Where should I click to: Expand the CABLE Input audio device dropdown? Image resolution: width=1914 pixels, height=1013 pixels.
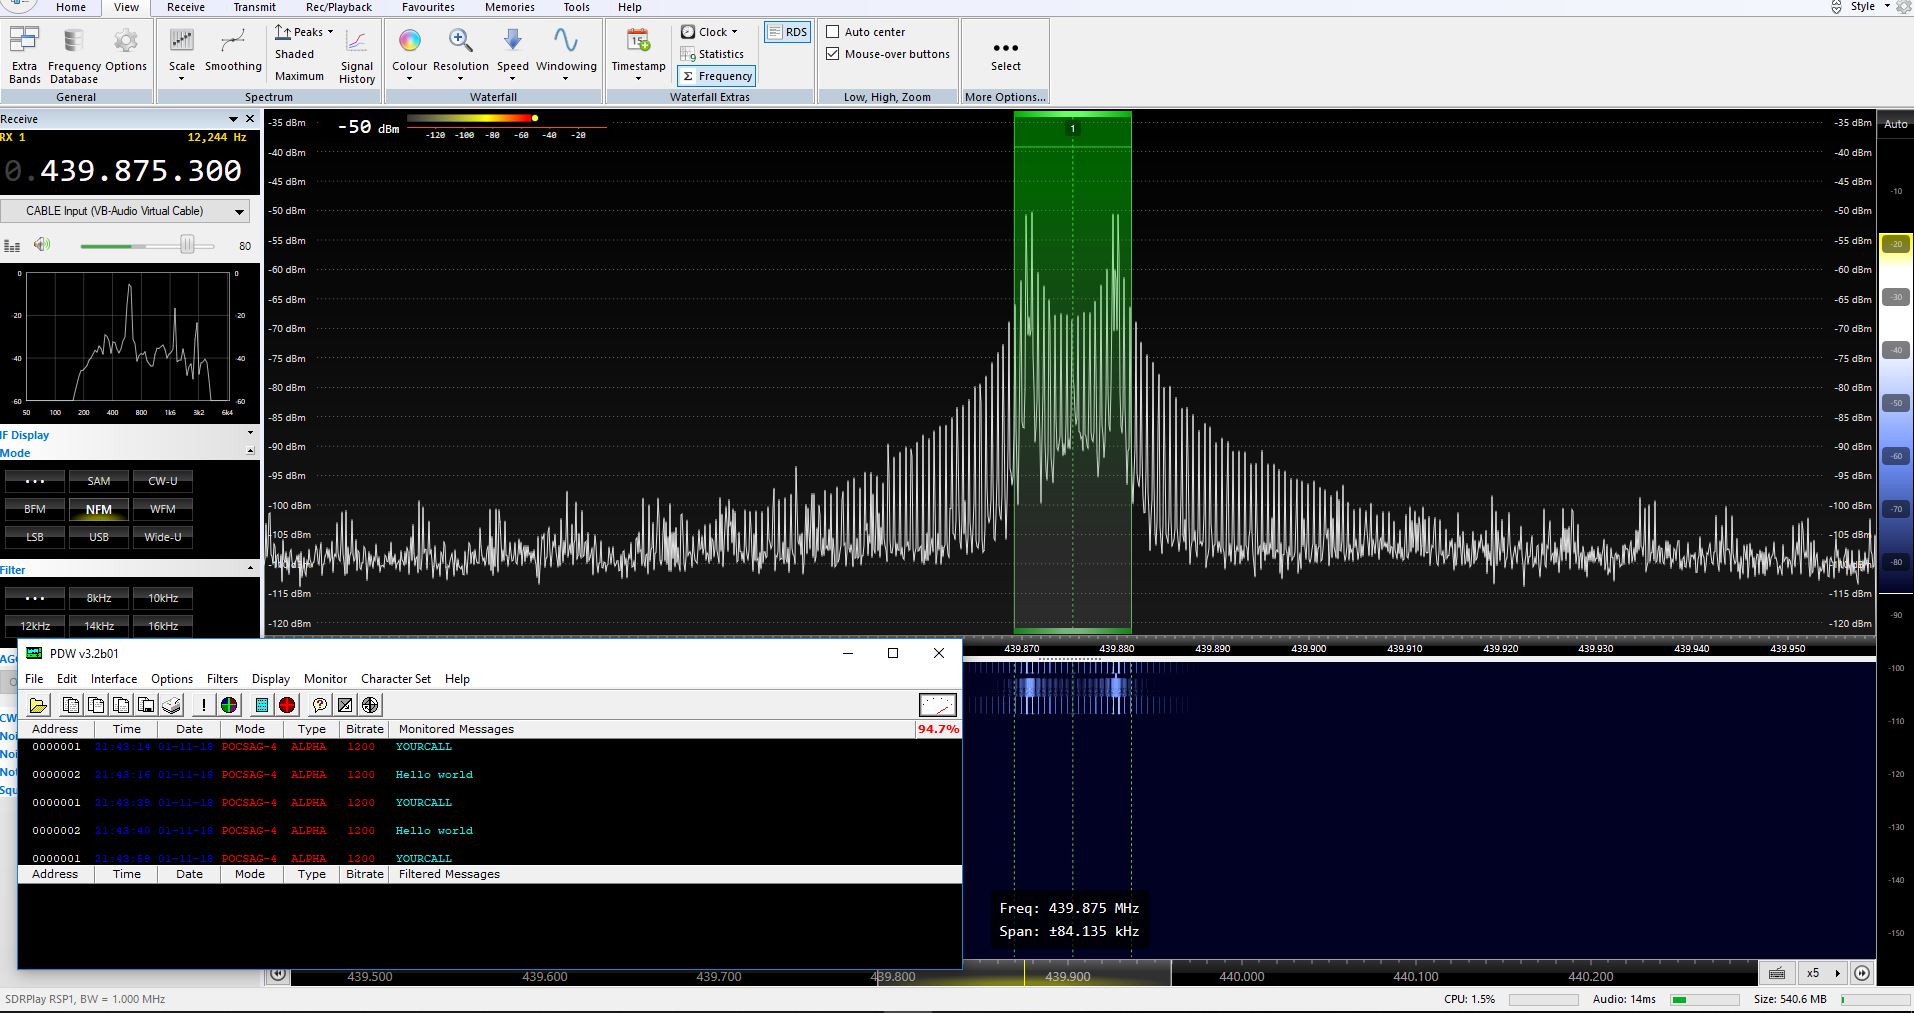[x=239, y=211]
